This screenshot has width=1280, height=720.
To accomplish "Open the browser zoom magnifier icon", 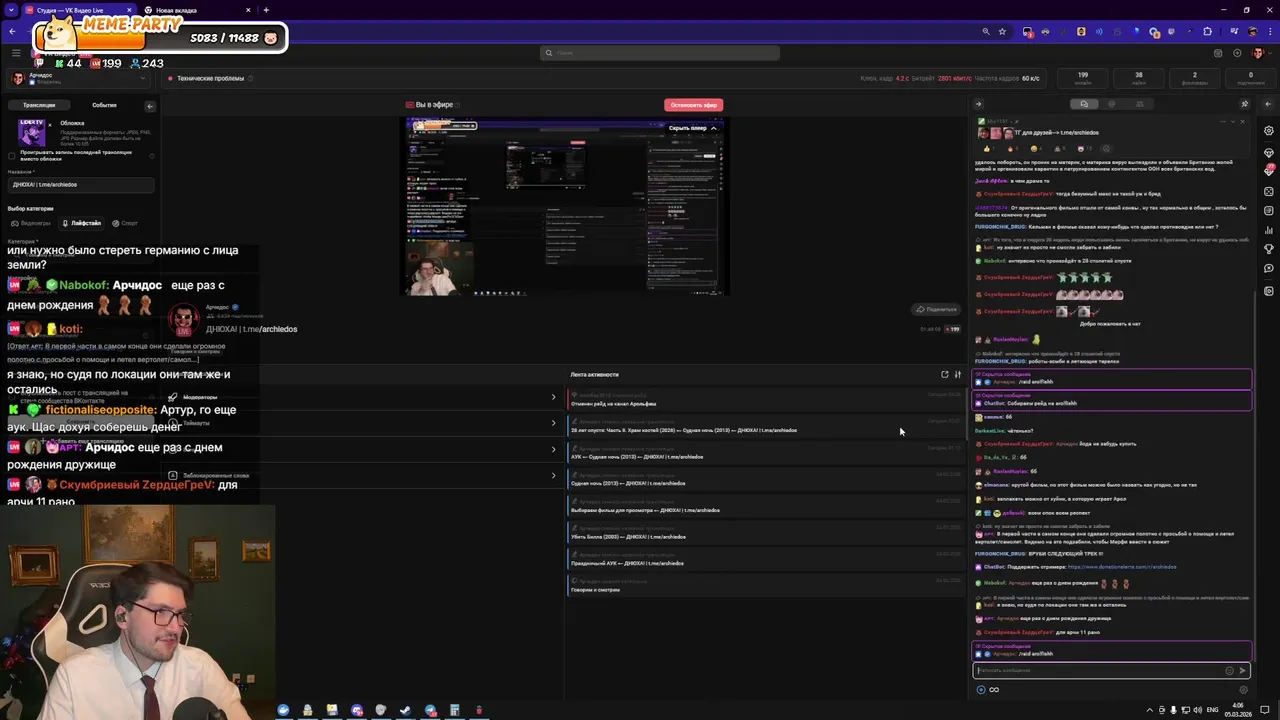I will 986,32.
